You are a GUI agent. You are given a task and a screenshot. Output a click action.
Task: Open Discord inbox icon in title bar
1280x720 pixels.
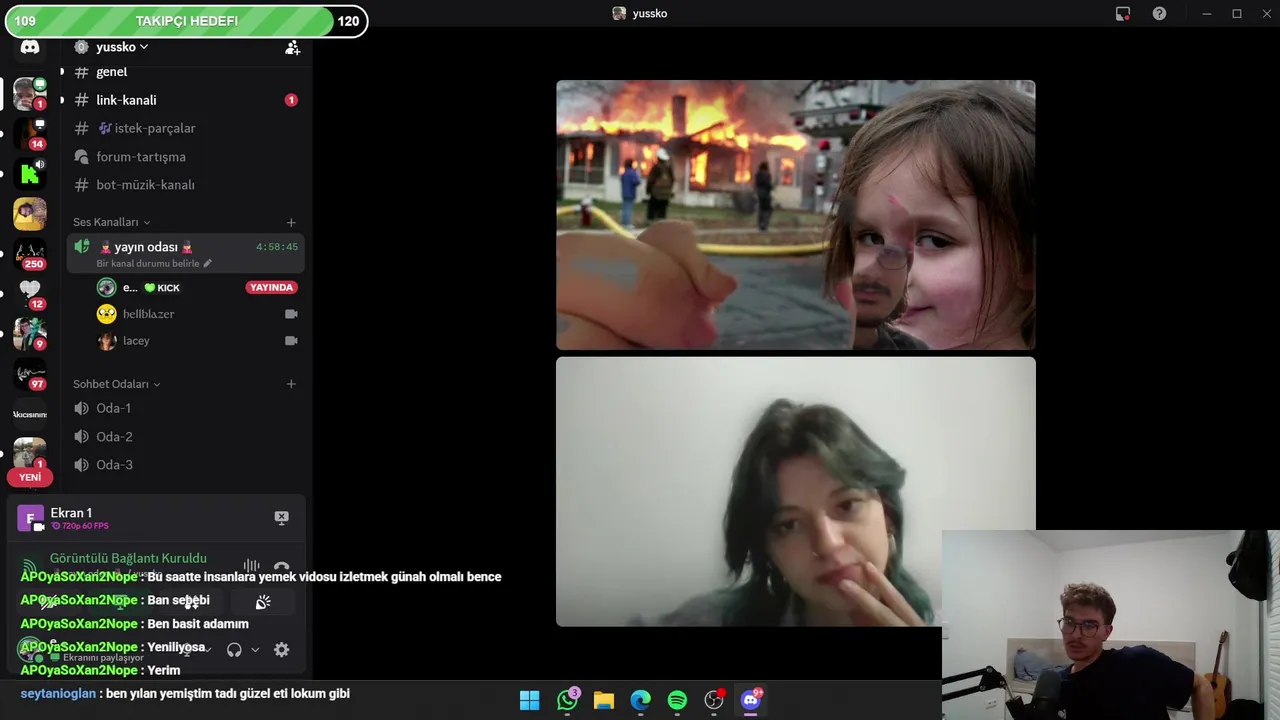(1123, 13)
